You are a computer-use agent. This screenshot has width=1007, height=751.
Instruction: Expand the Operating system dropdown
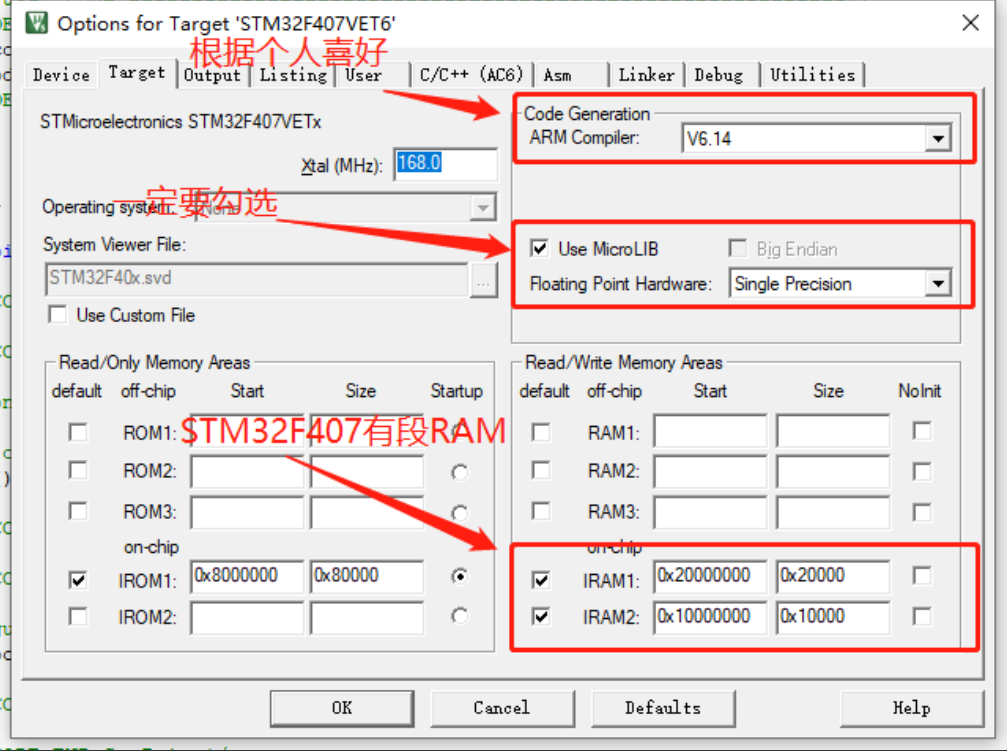[482, 208]
